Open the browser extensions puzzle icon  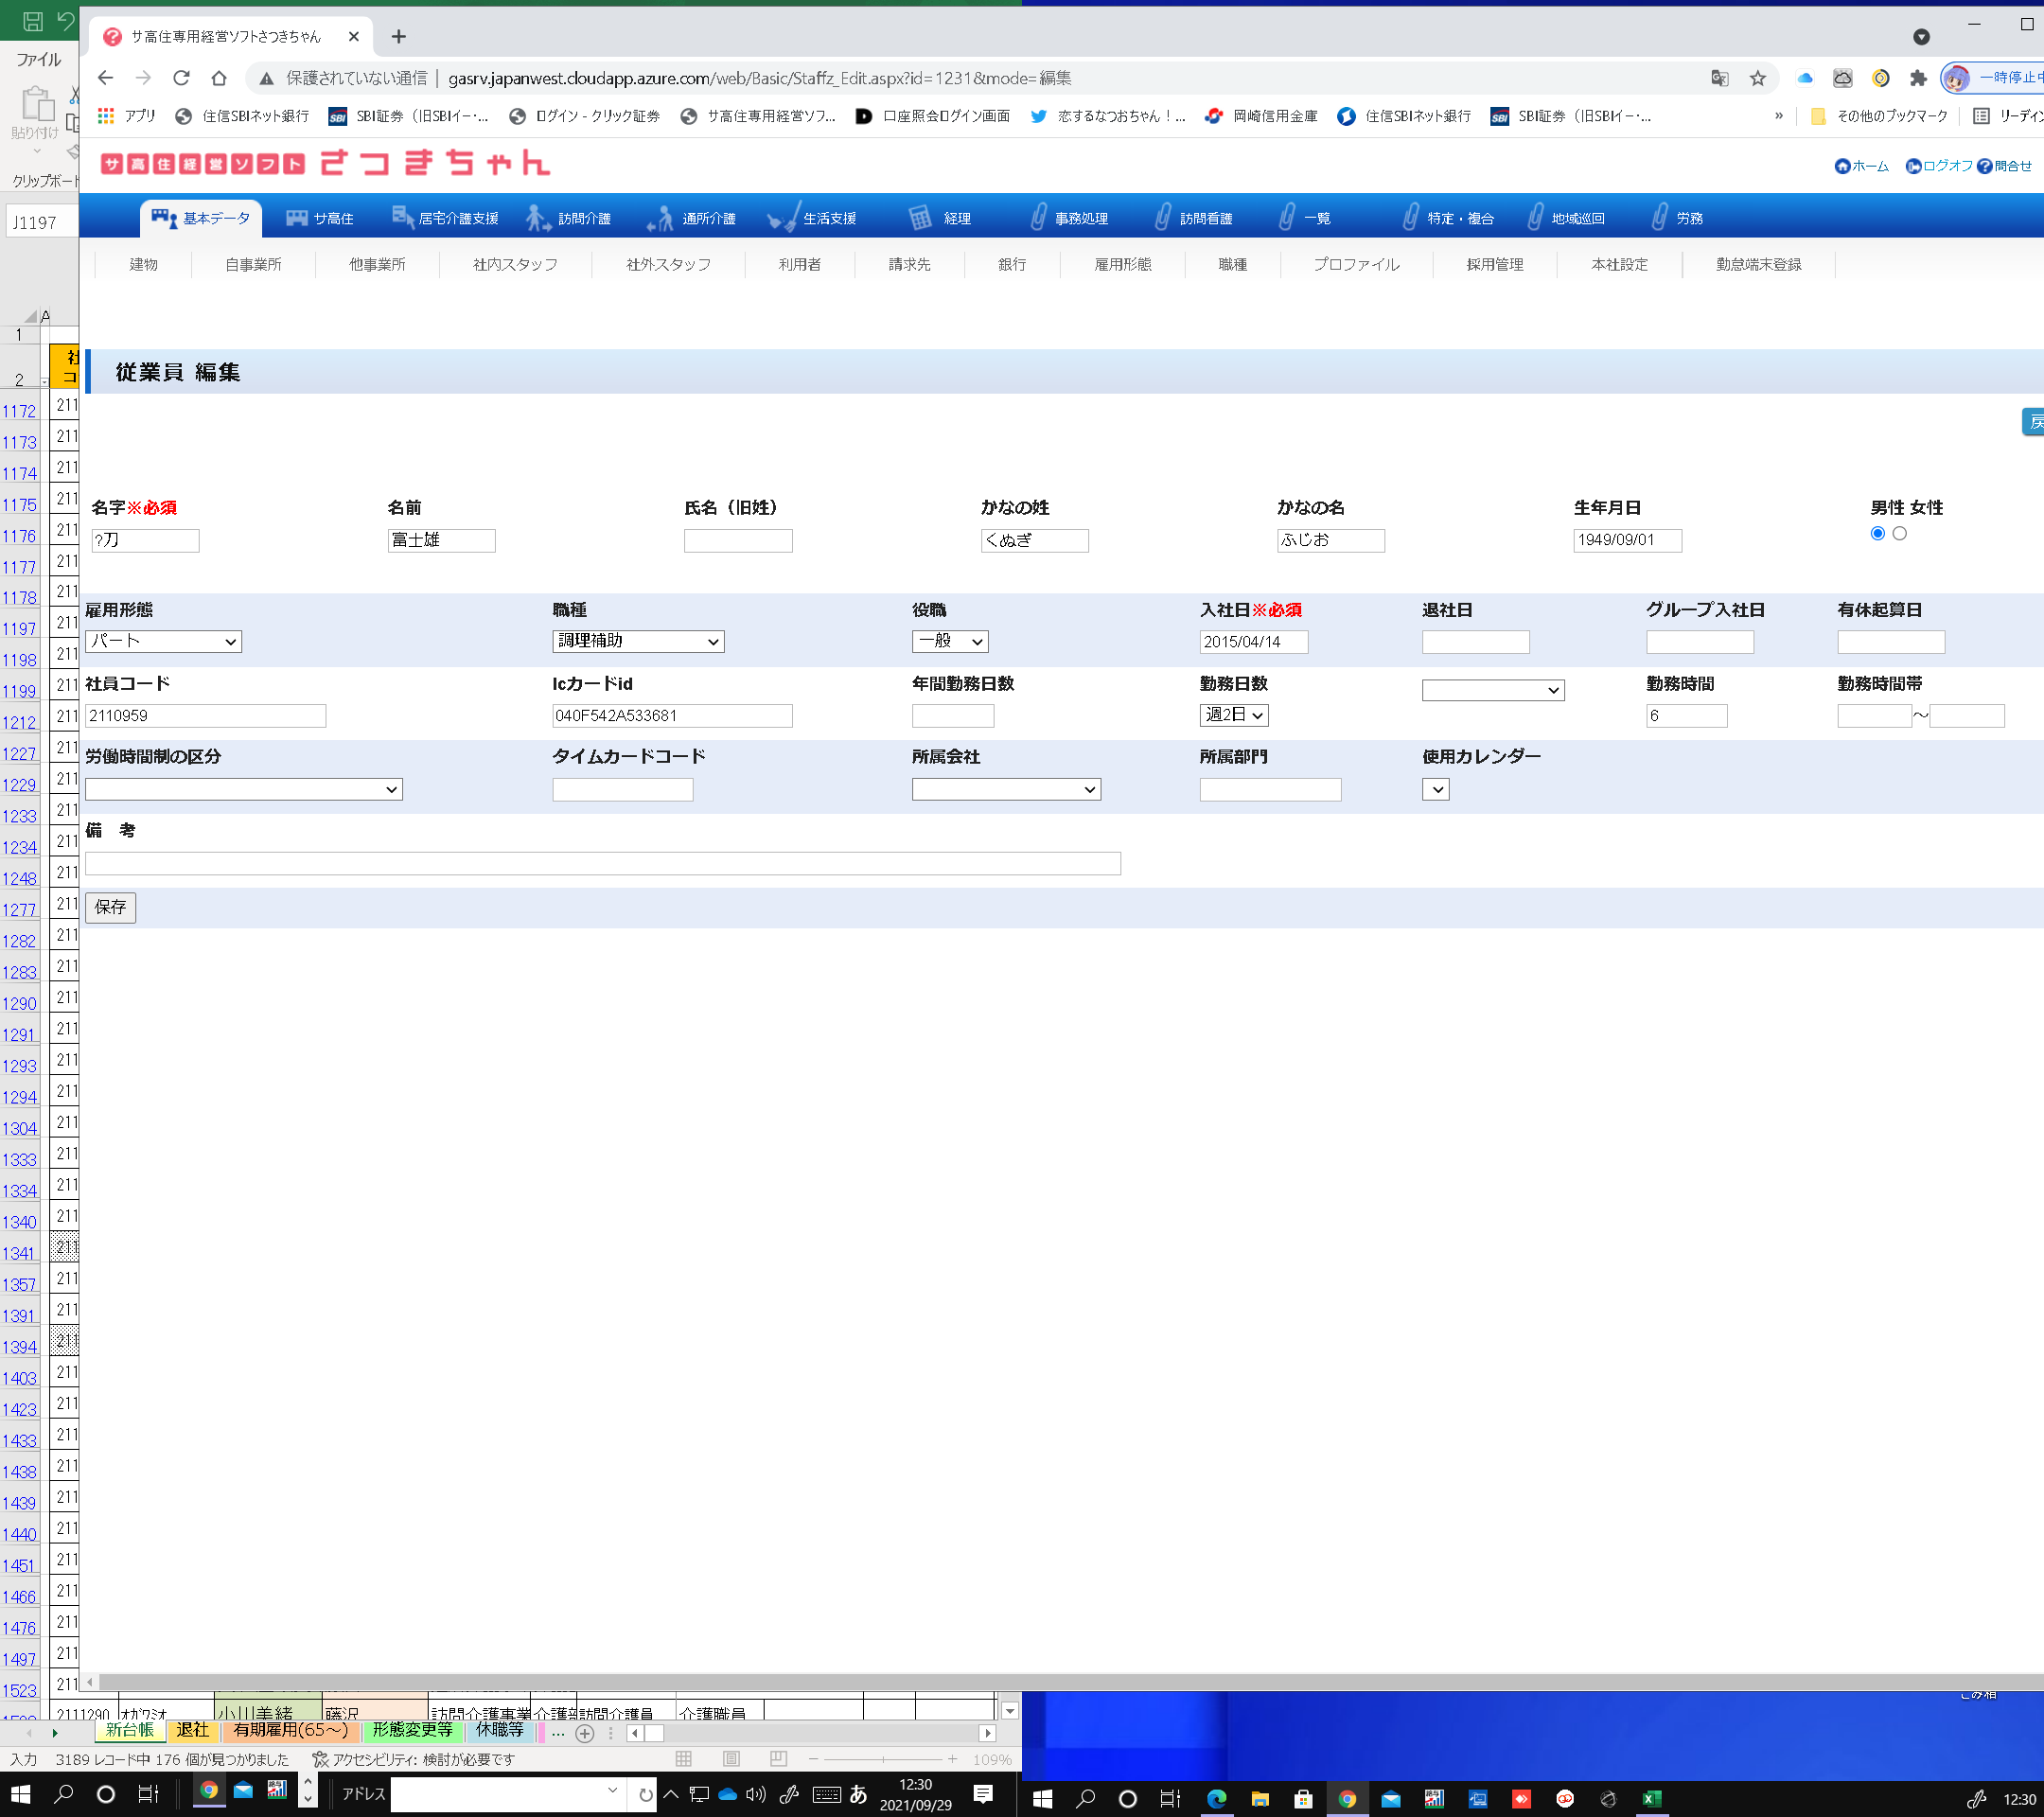click(1917, 78)
